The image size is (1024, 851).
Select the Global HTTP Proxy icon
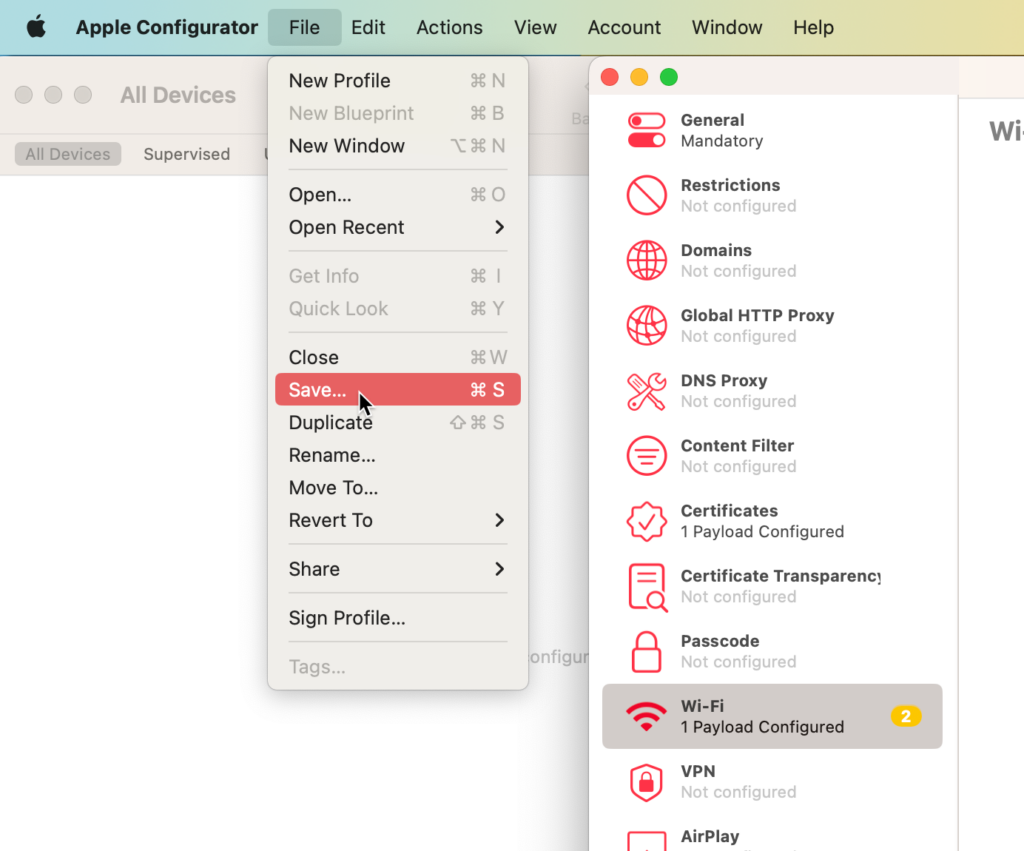click(x=646, y=326)
